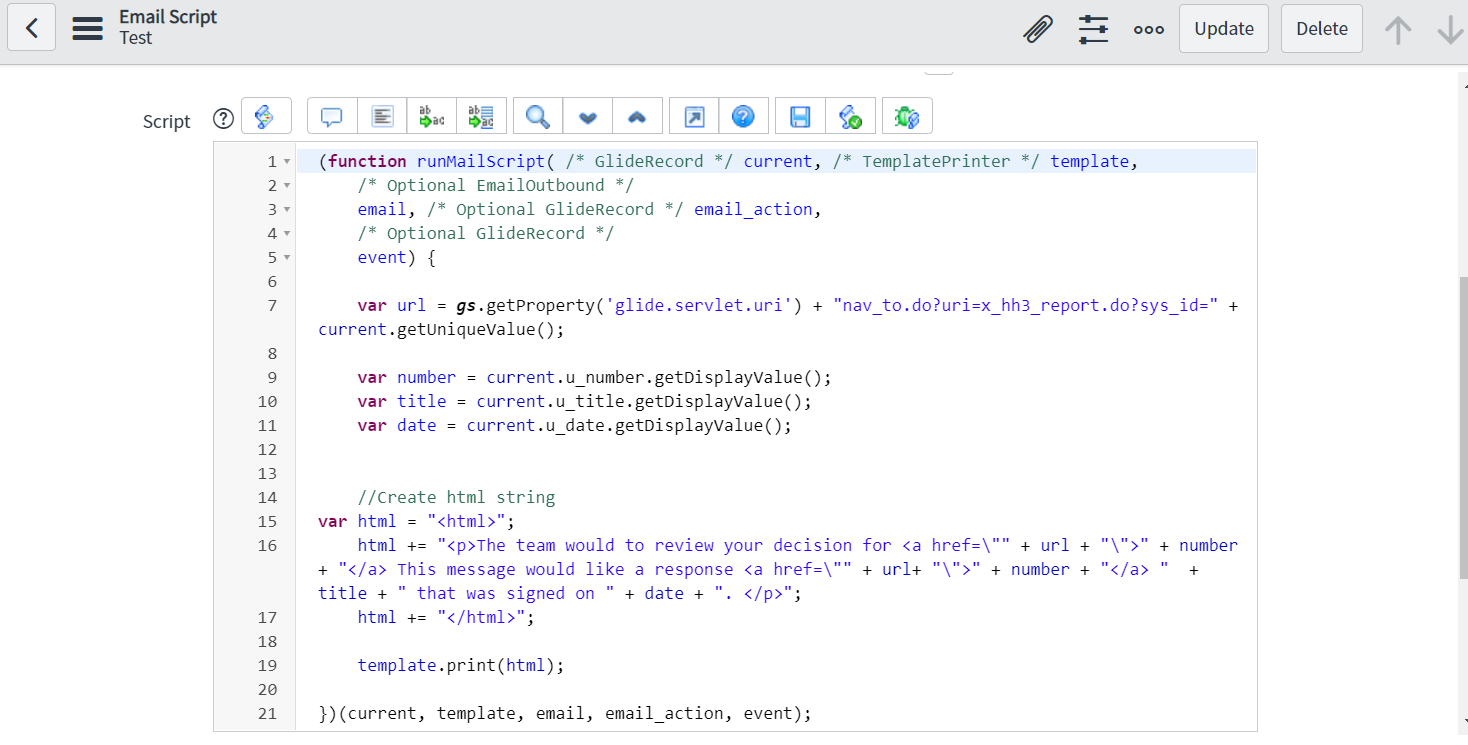Click the format code icon

click(x=382, y=117)
